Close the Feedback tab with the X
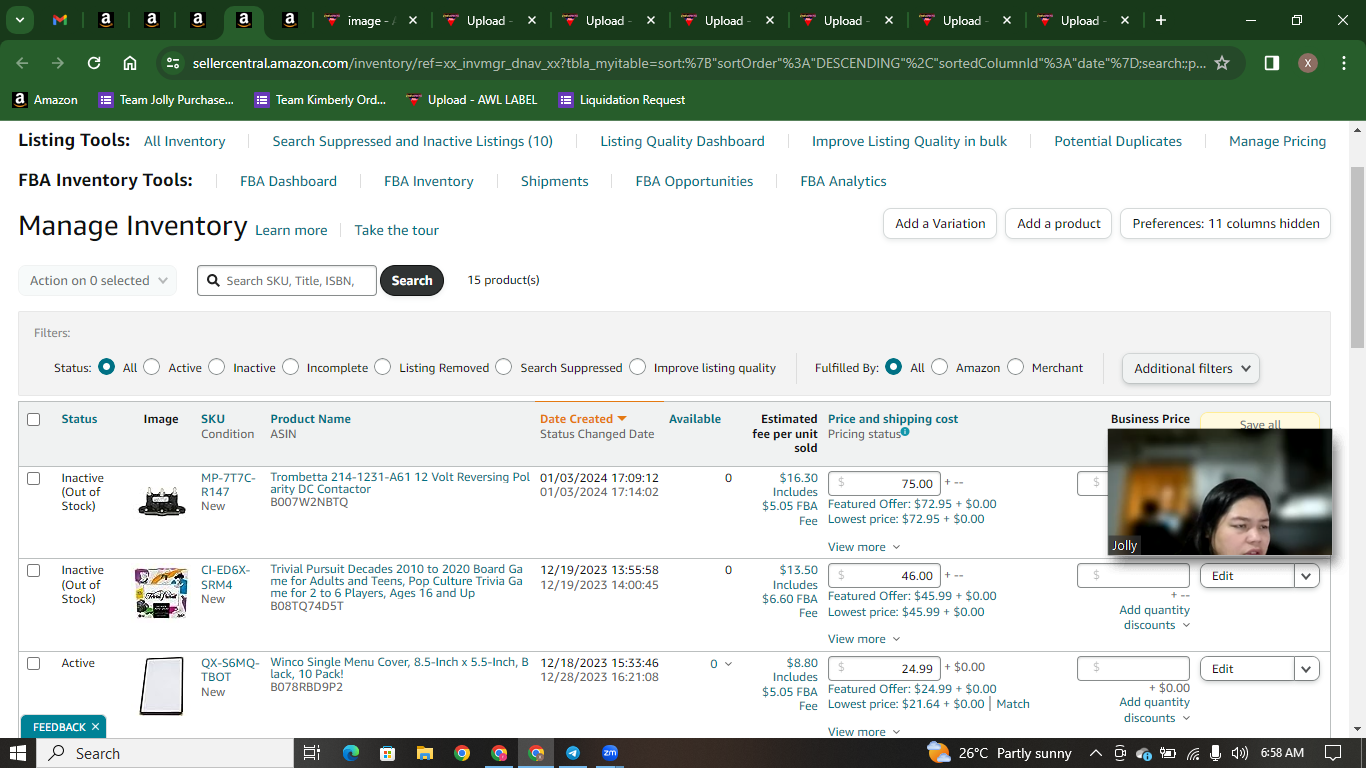The height and width of the screenshot is (768, 1366). 95,727
